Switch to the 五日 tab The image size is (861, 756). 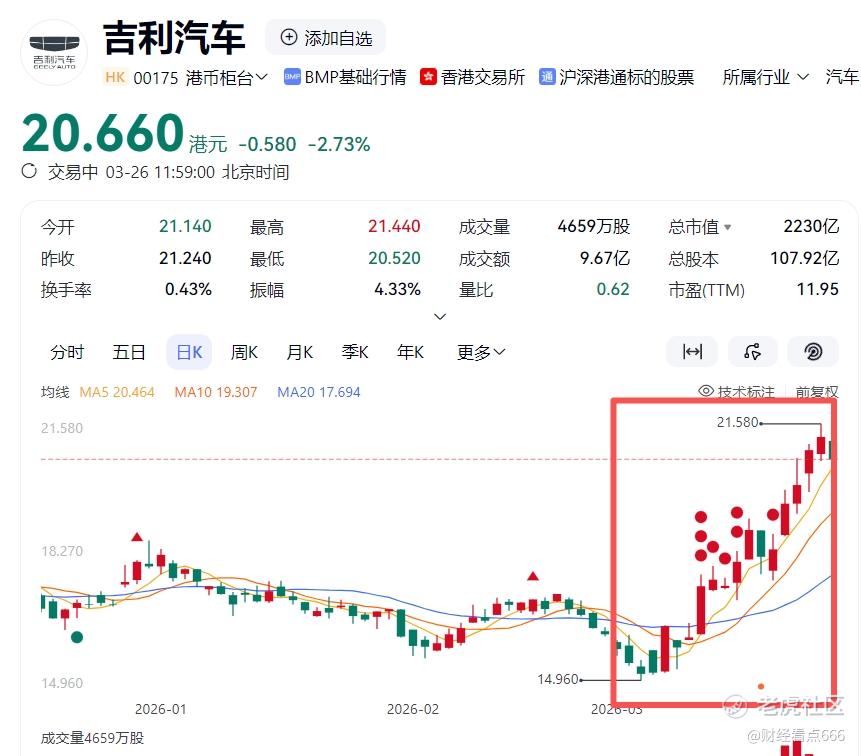coord(128,352)
